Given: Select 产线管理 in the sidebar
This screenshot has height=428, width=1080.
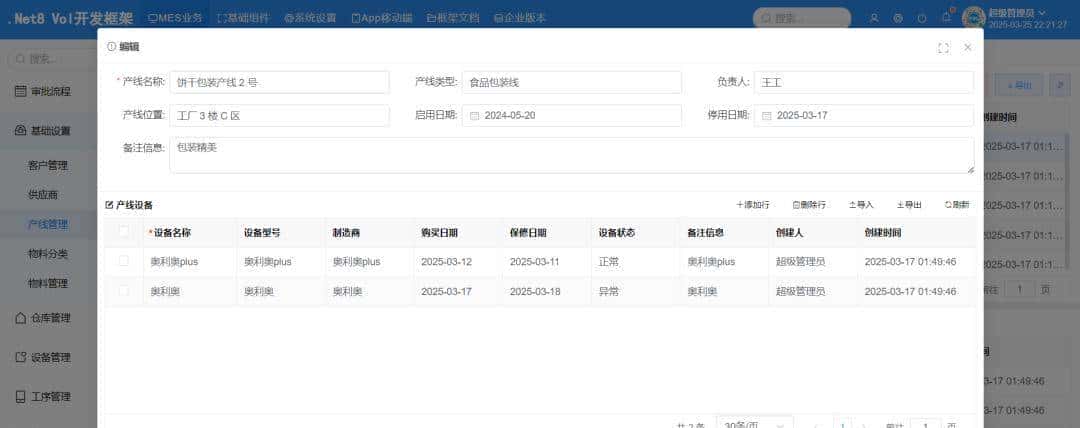Looking at the screenshot, I should tap(48, 224).
